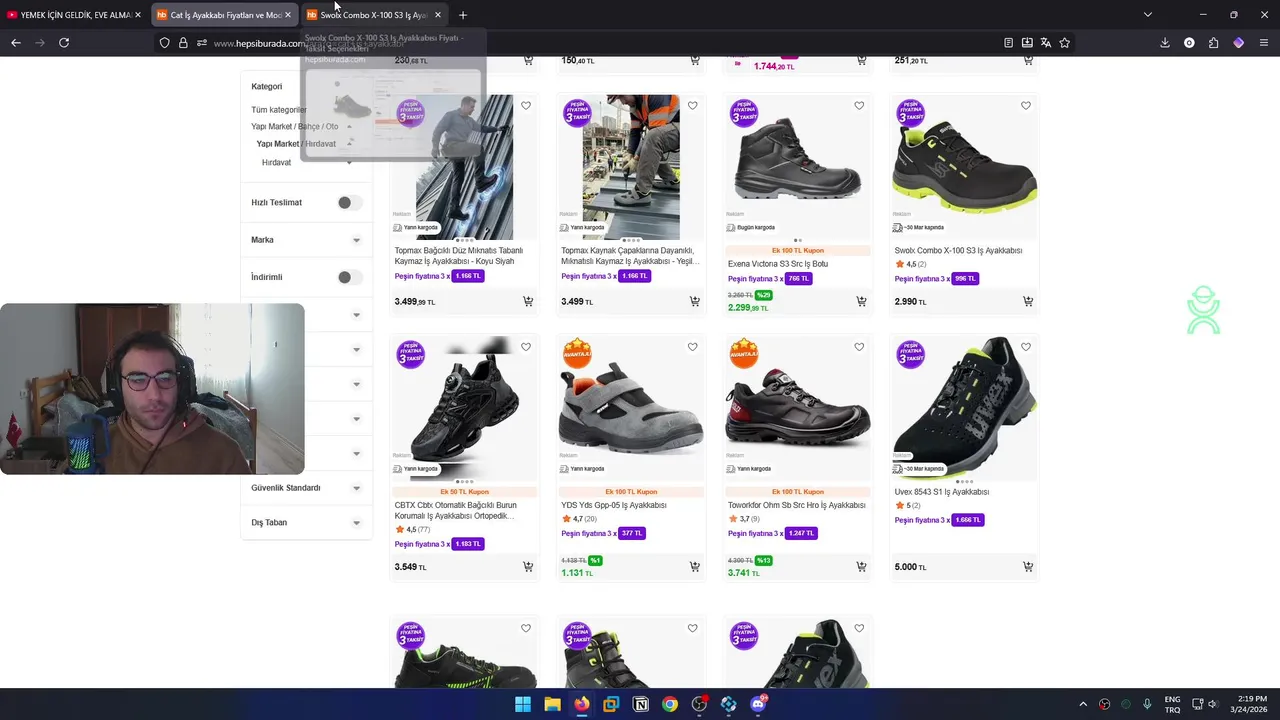The height and width of the screenshot is (720, 1280).
Task: Switch to Cat İş Ayakkabı Fiyatları tab
Action: pos(223,15)
